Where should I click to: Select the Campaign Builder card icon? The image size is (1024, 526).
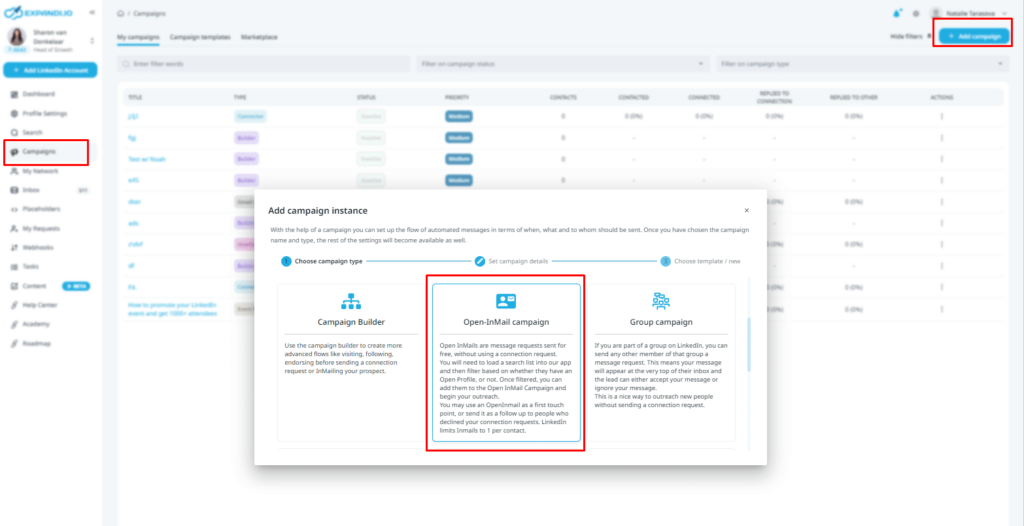[x=350, y=301]
